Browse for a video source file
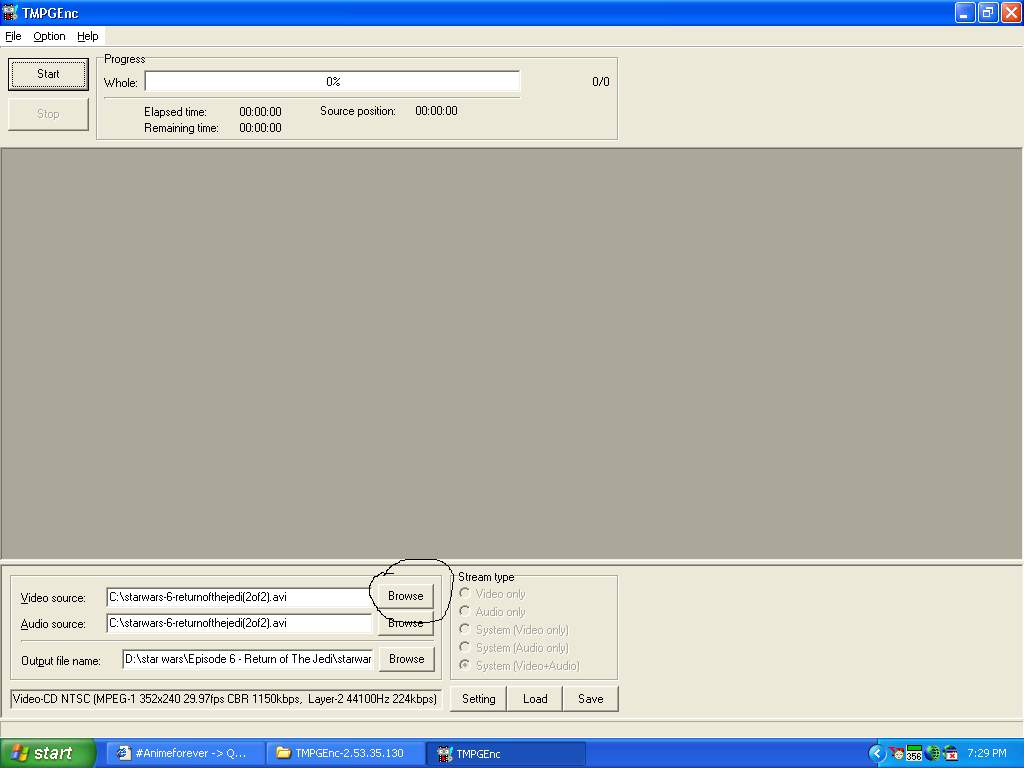The height and width of the screenshot is (768, 1024). point(405,595)
